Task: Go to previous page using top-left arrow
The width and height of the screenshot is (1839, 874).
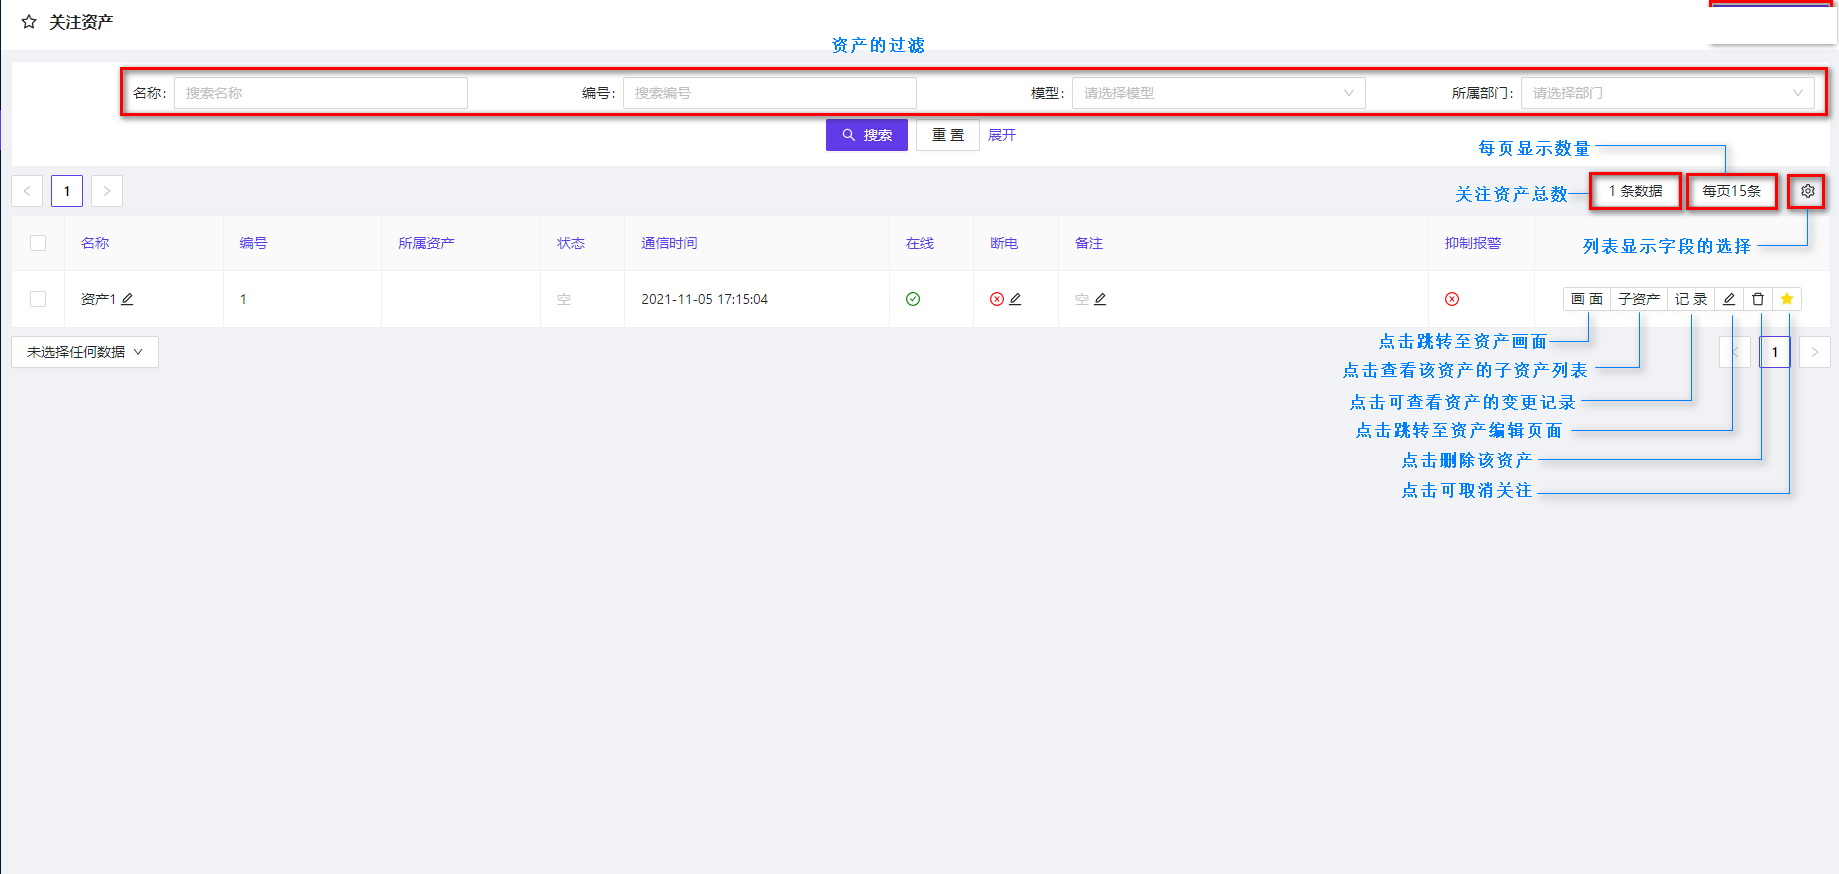Action: click(x=27, y=191)
